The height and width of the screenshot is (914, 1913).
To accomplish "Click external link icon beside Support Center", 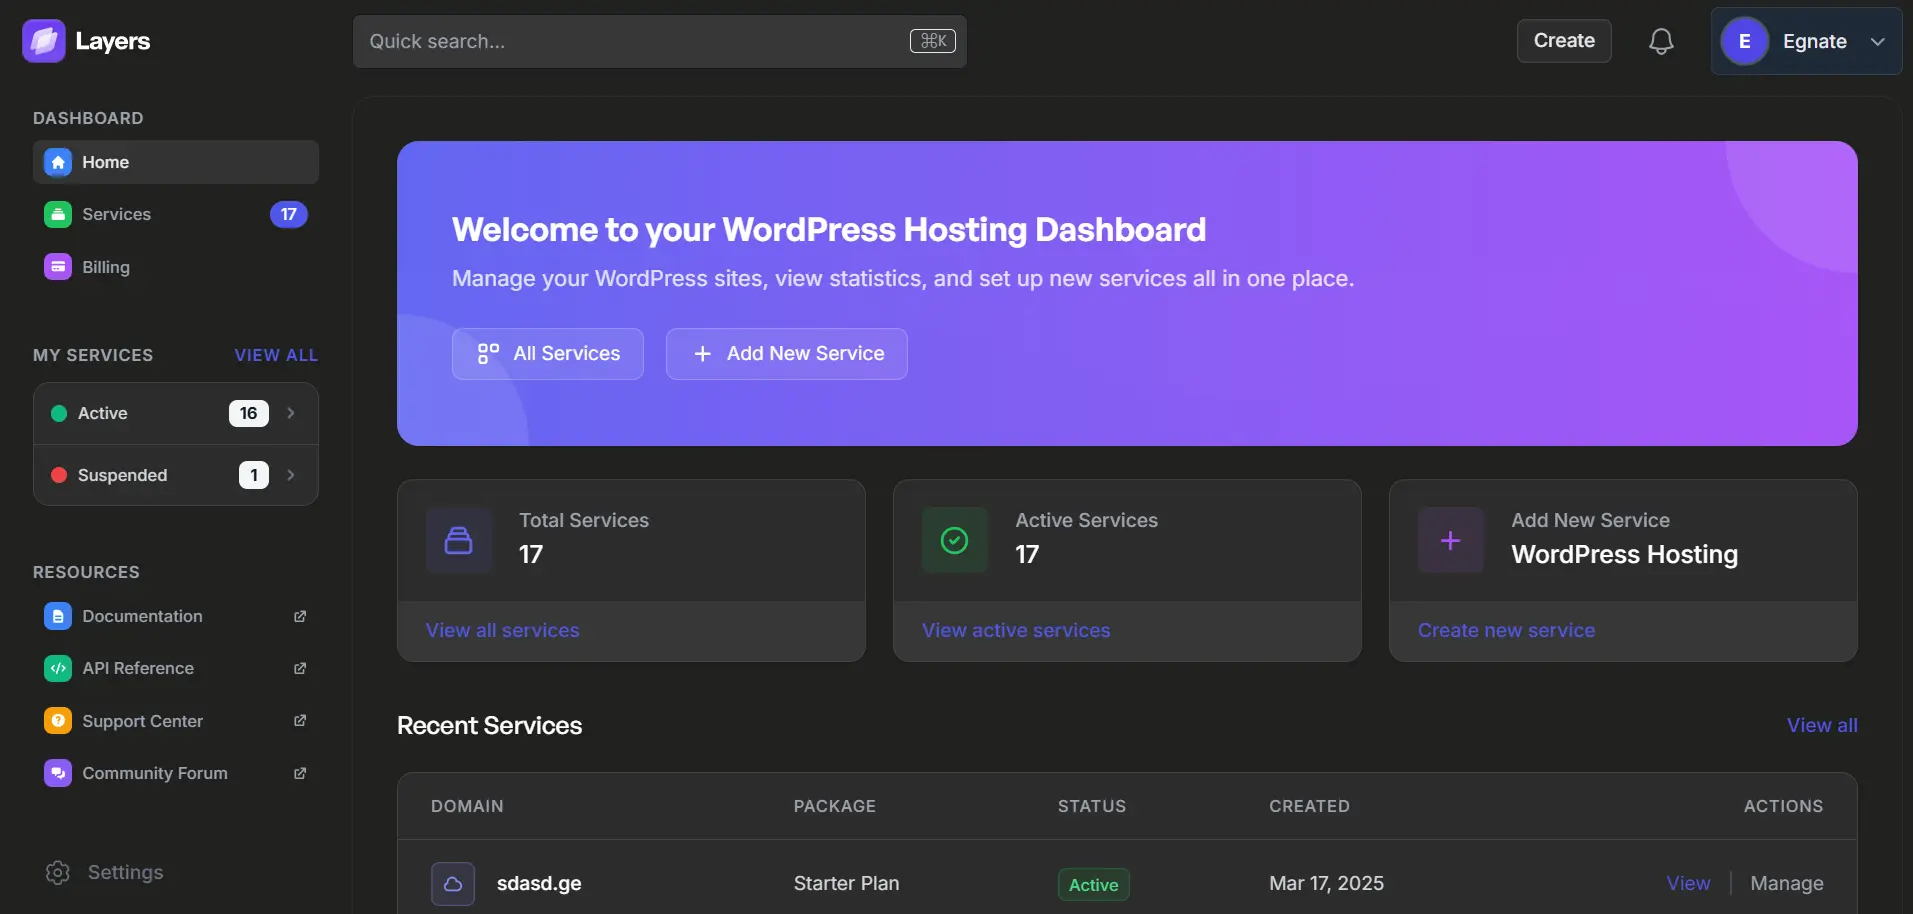I will (300, 721).
